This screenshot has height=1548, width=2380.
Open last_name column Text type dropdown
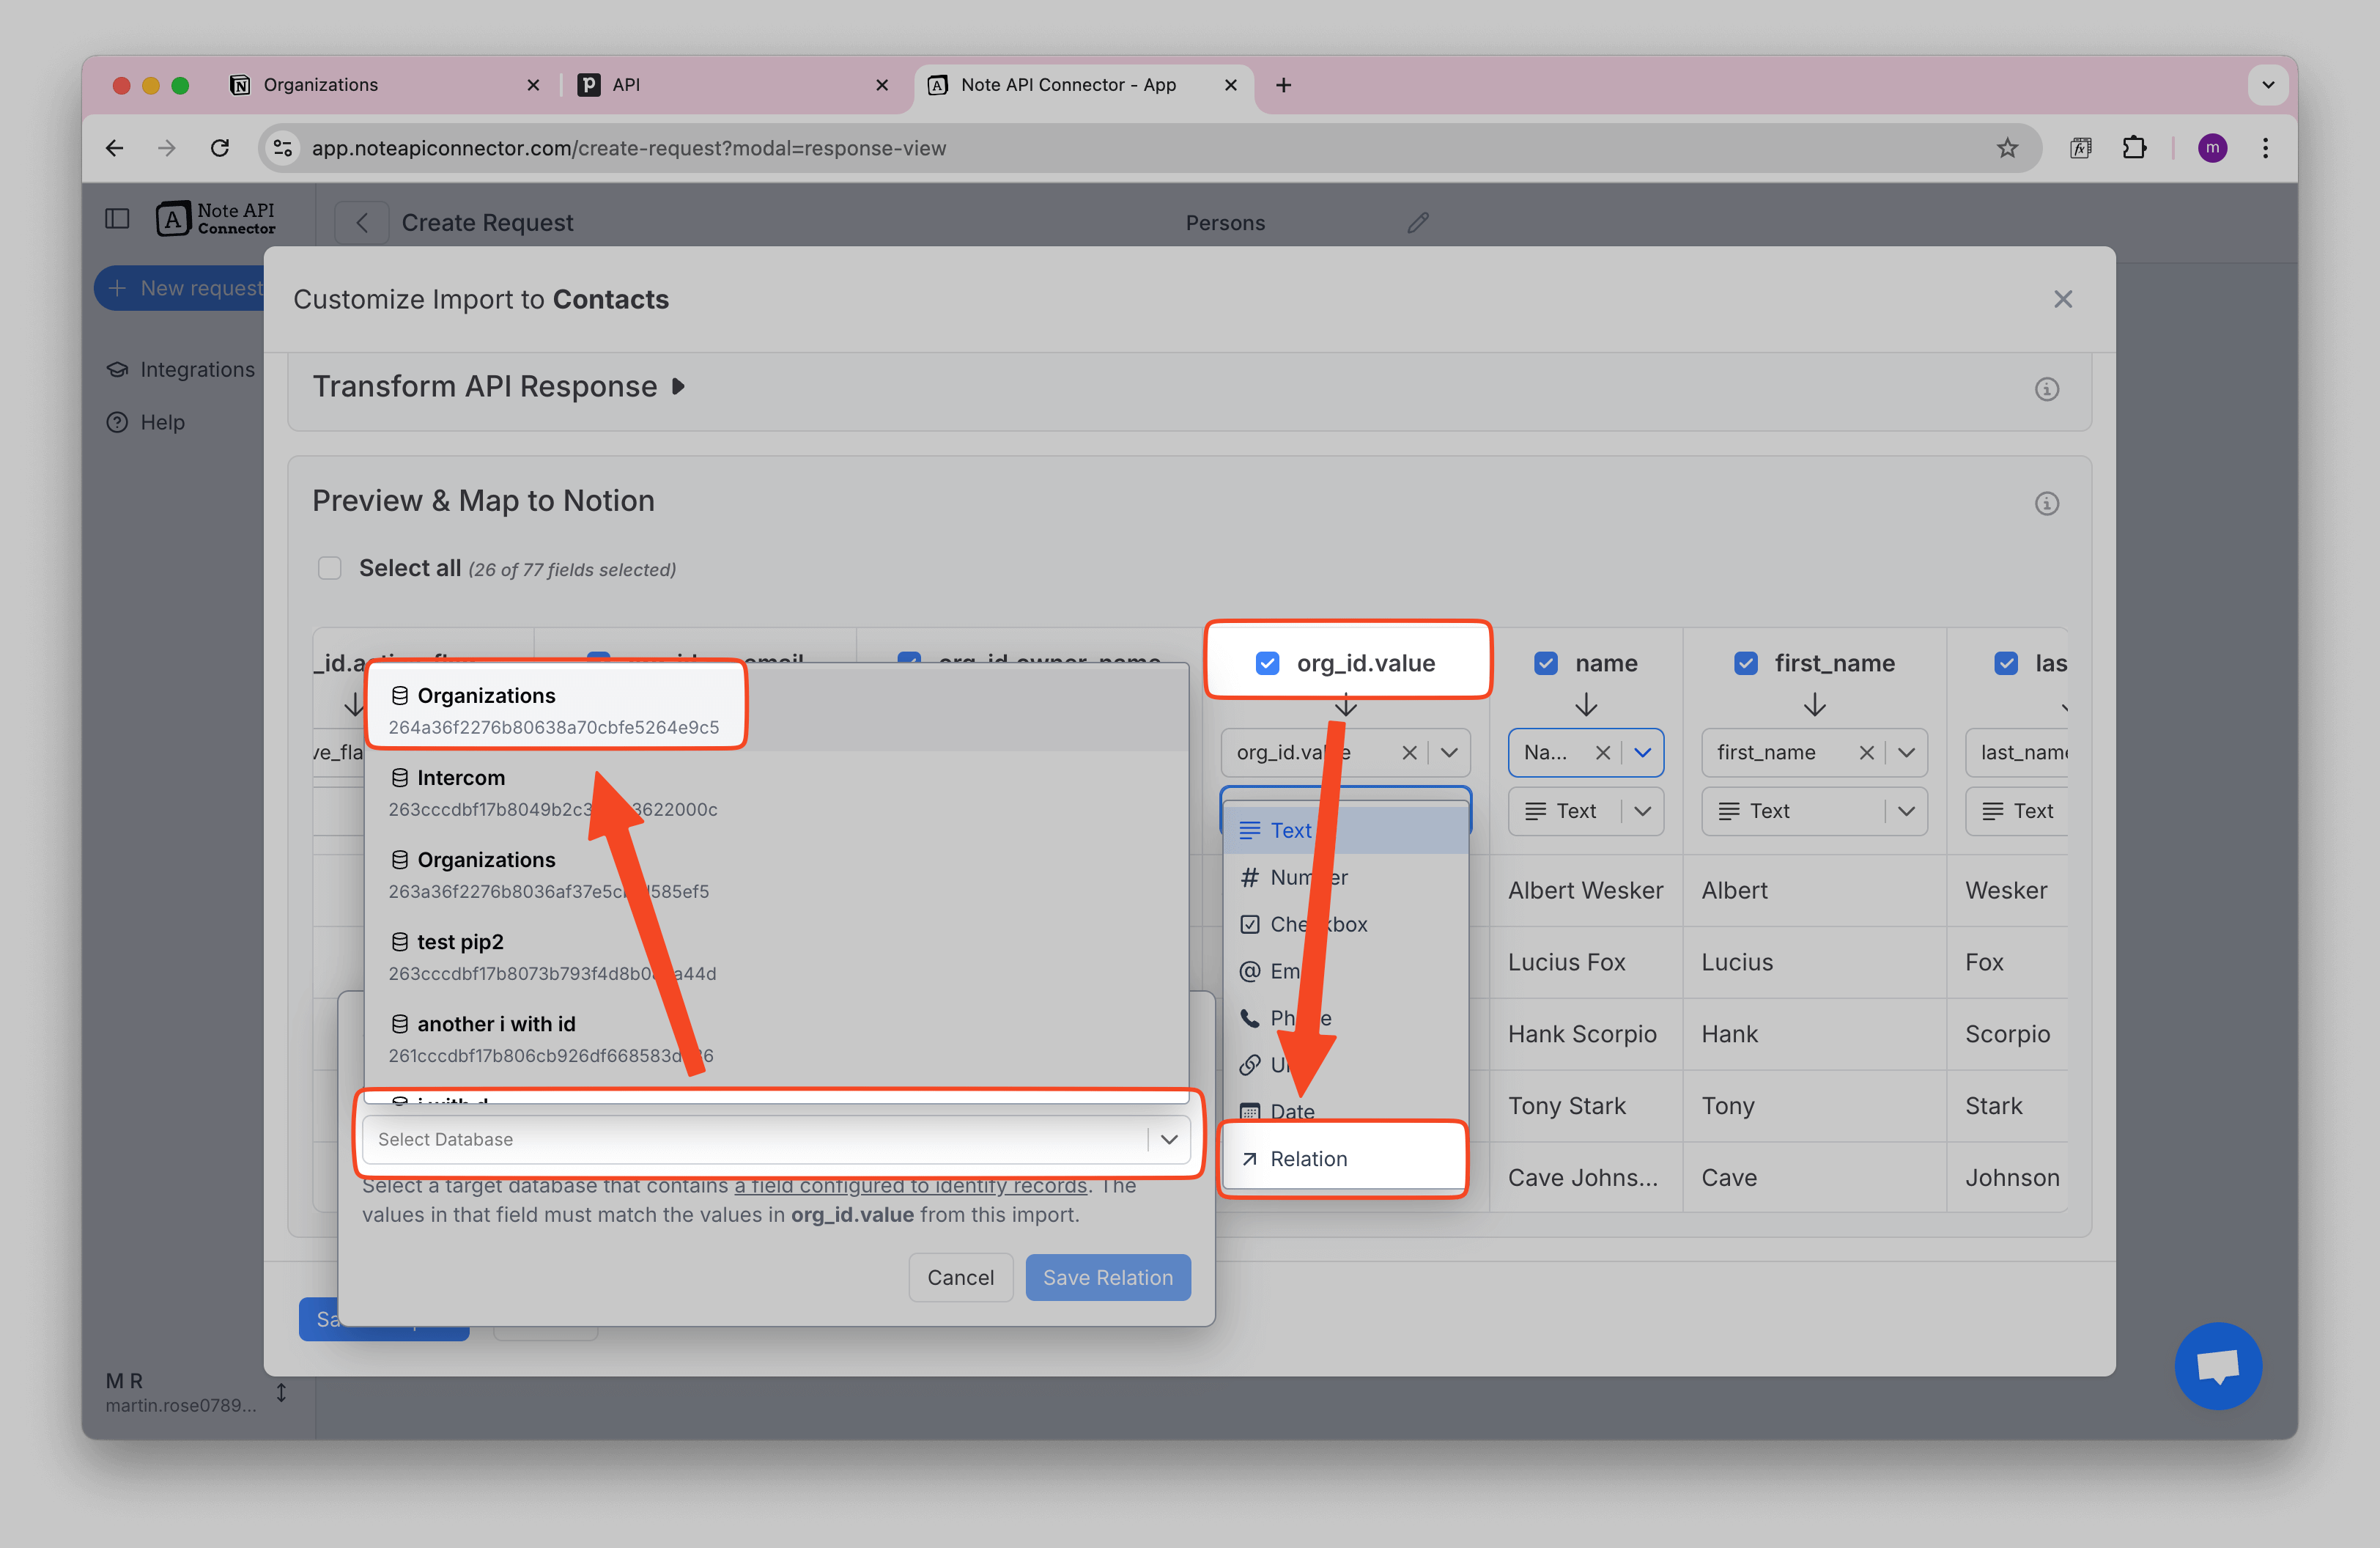pyautogui.click(x=2016, y=811)
